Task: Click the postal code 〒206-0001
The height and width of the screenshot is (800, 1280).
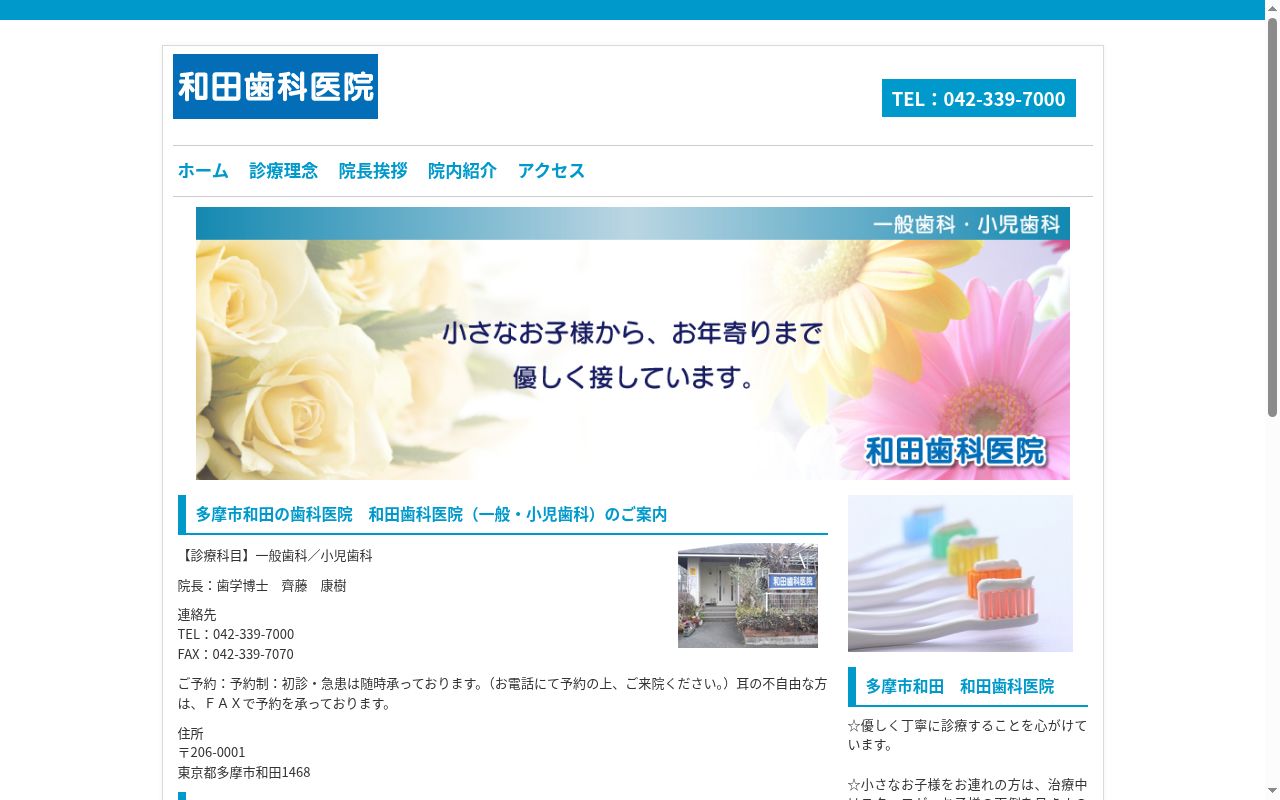Action: (212, 752)
